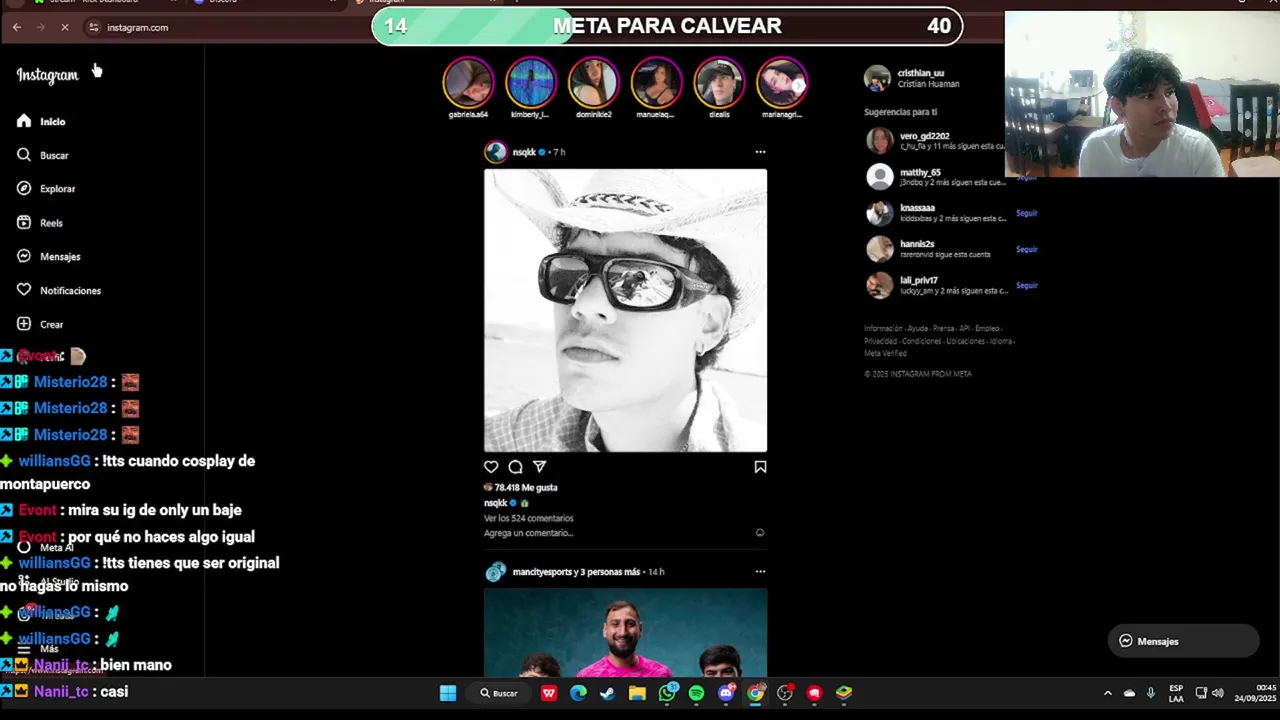Click nsqkk username in post header
The width and height of the screenshot is (1280, 720).
[524, 152]
